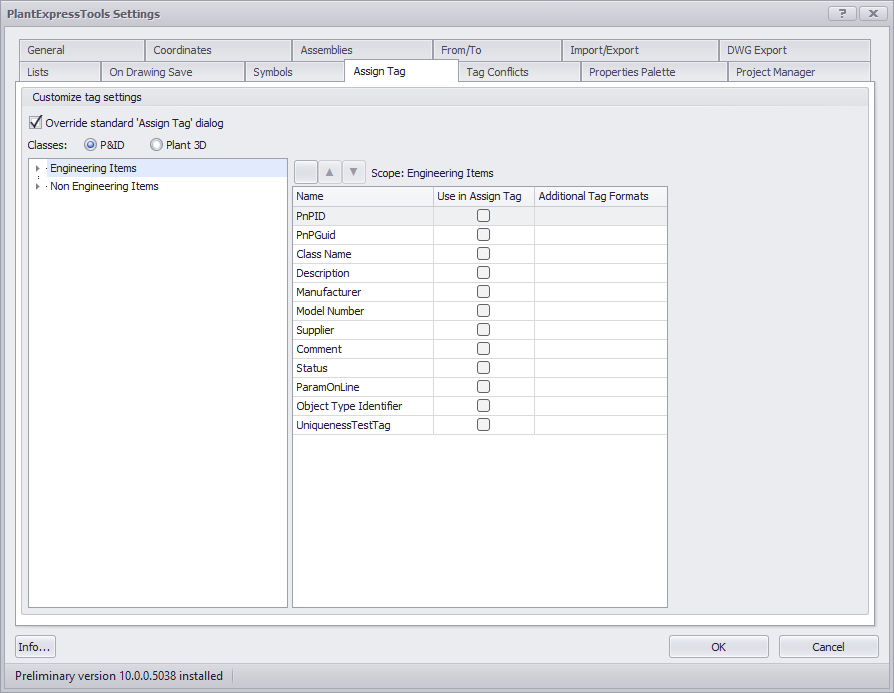Check the Comment row checkbox
Image resolution: width=894 pixels, height=693 pixels.
point(483,348)
